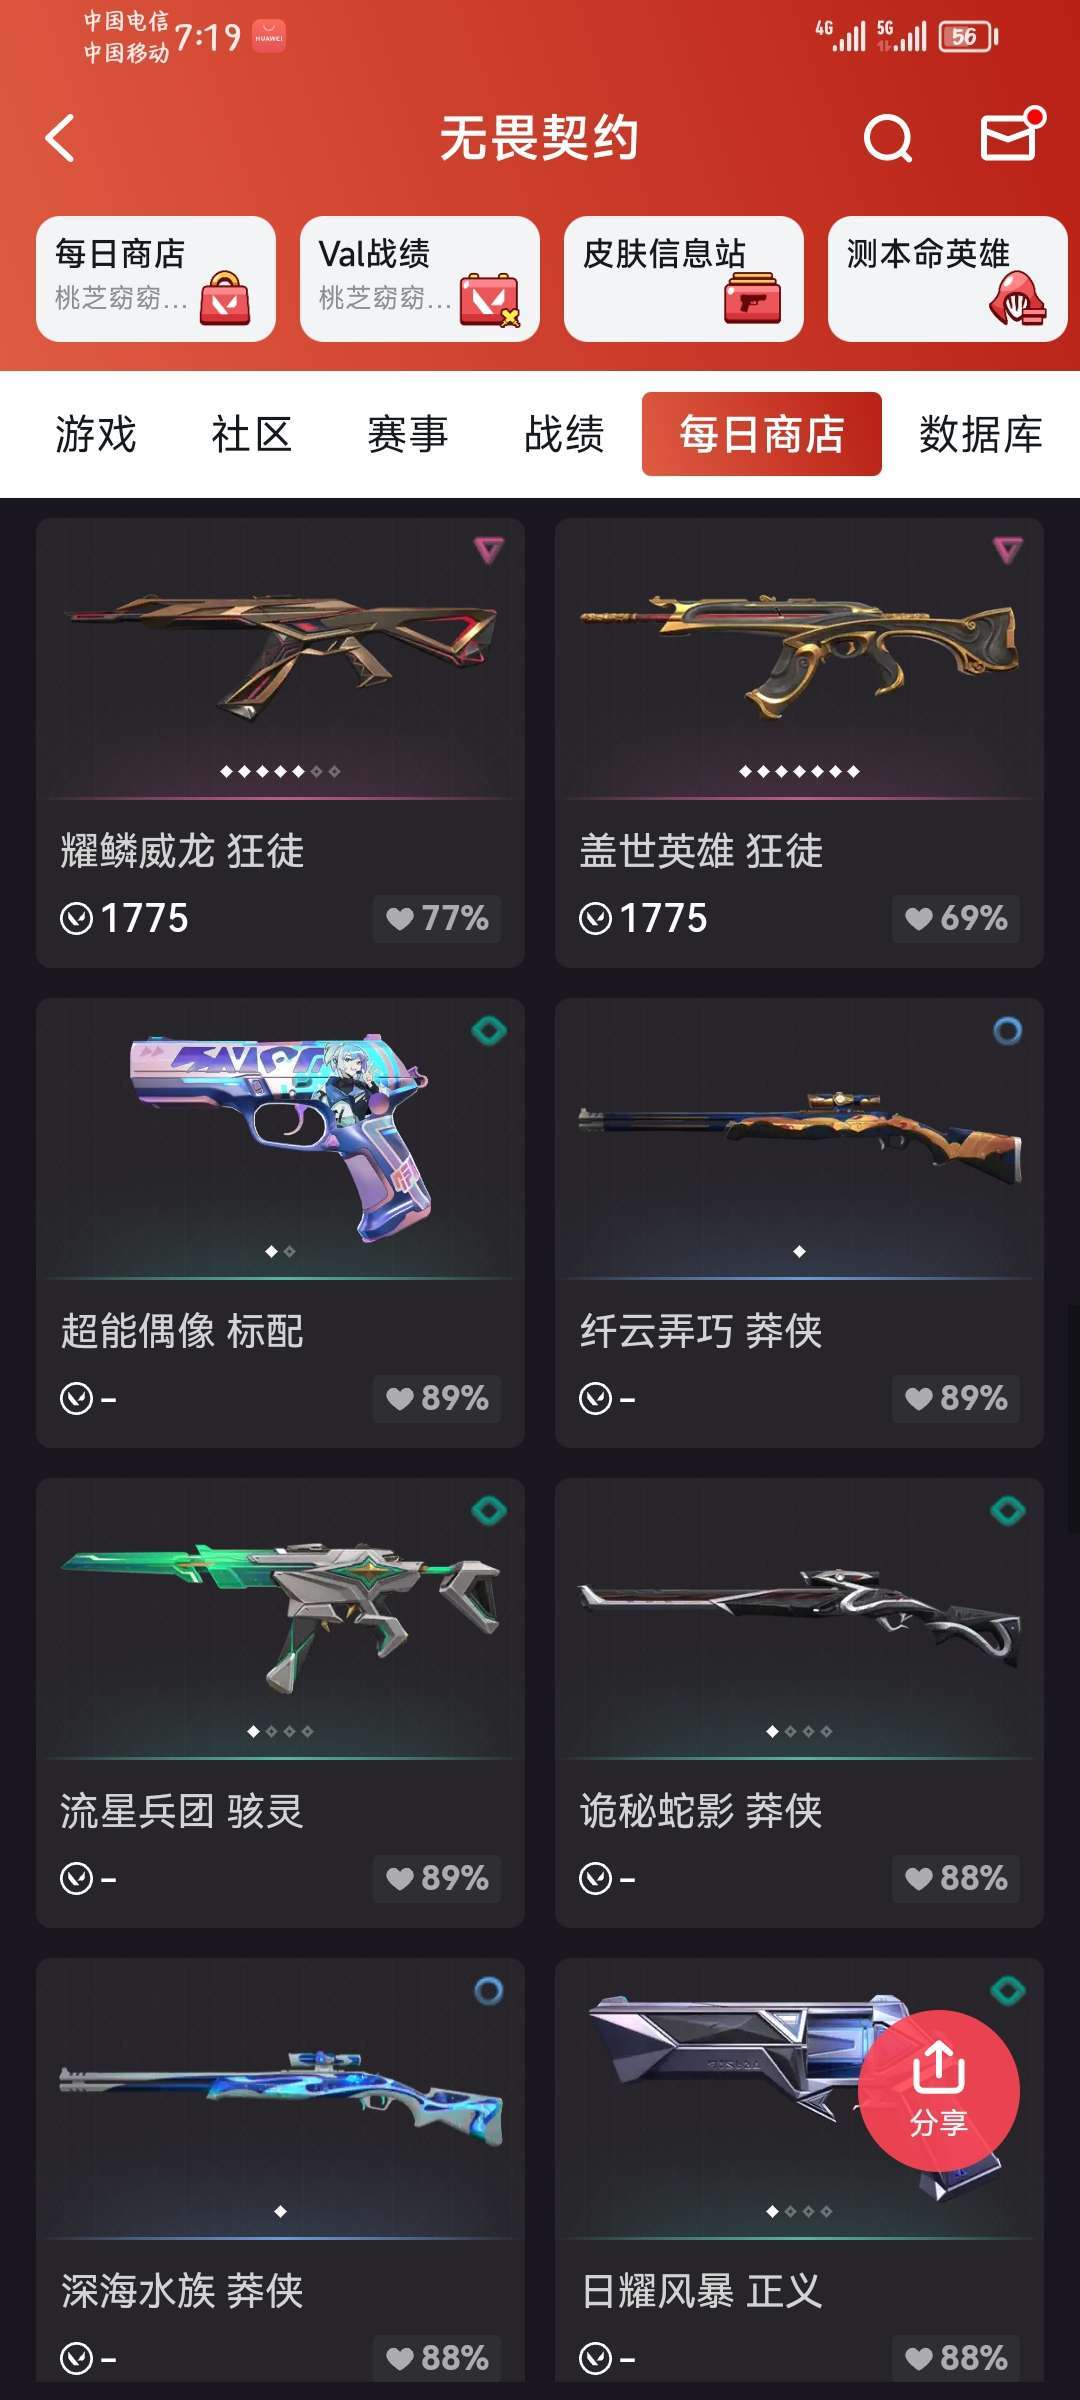This screenshot has height=2400, width=1080.
Task: Tap the level dots under 盖世英雄 狂徒
Action: [x=799, y=771]
